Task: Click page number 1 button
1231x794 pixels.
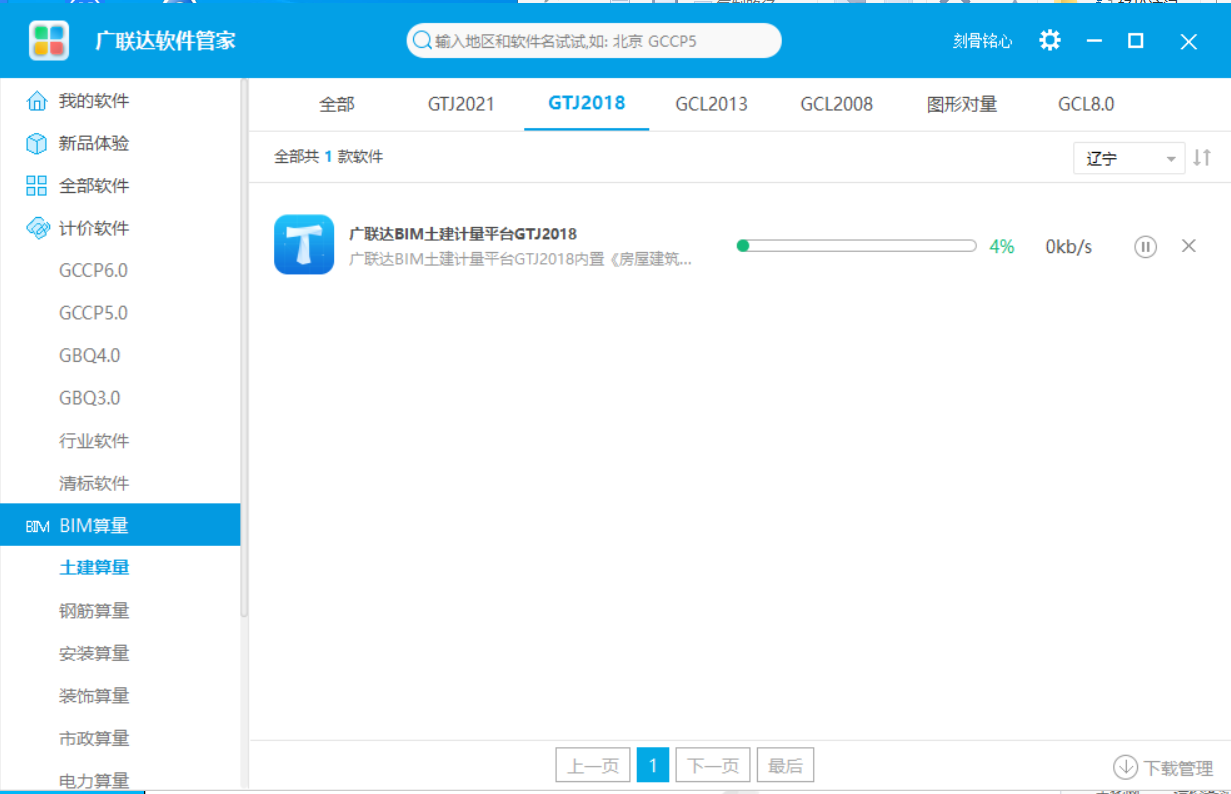Action: coord(653,766)
